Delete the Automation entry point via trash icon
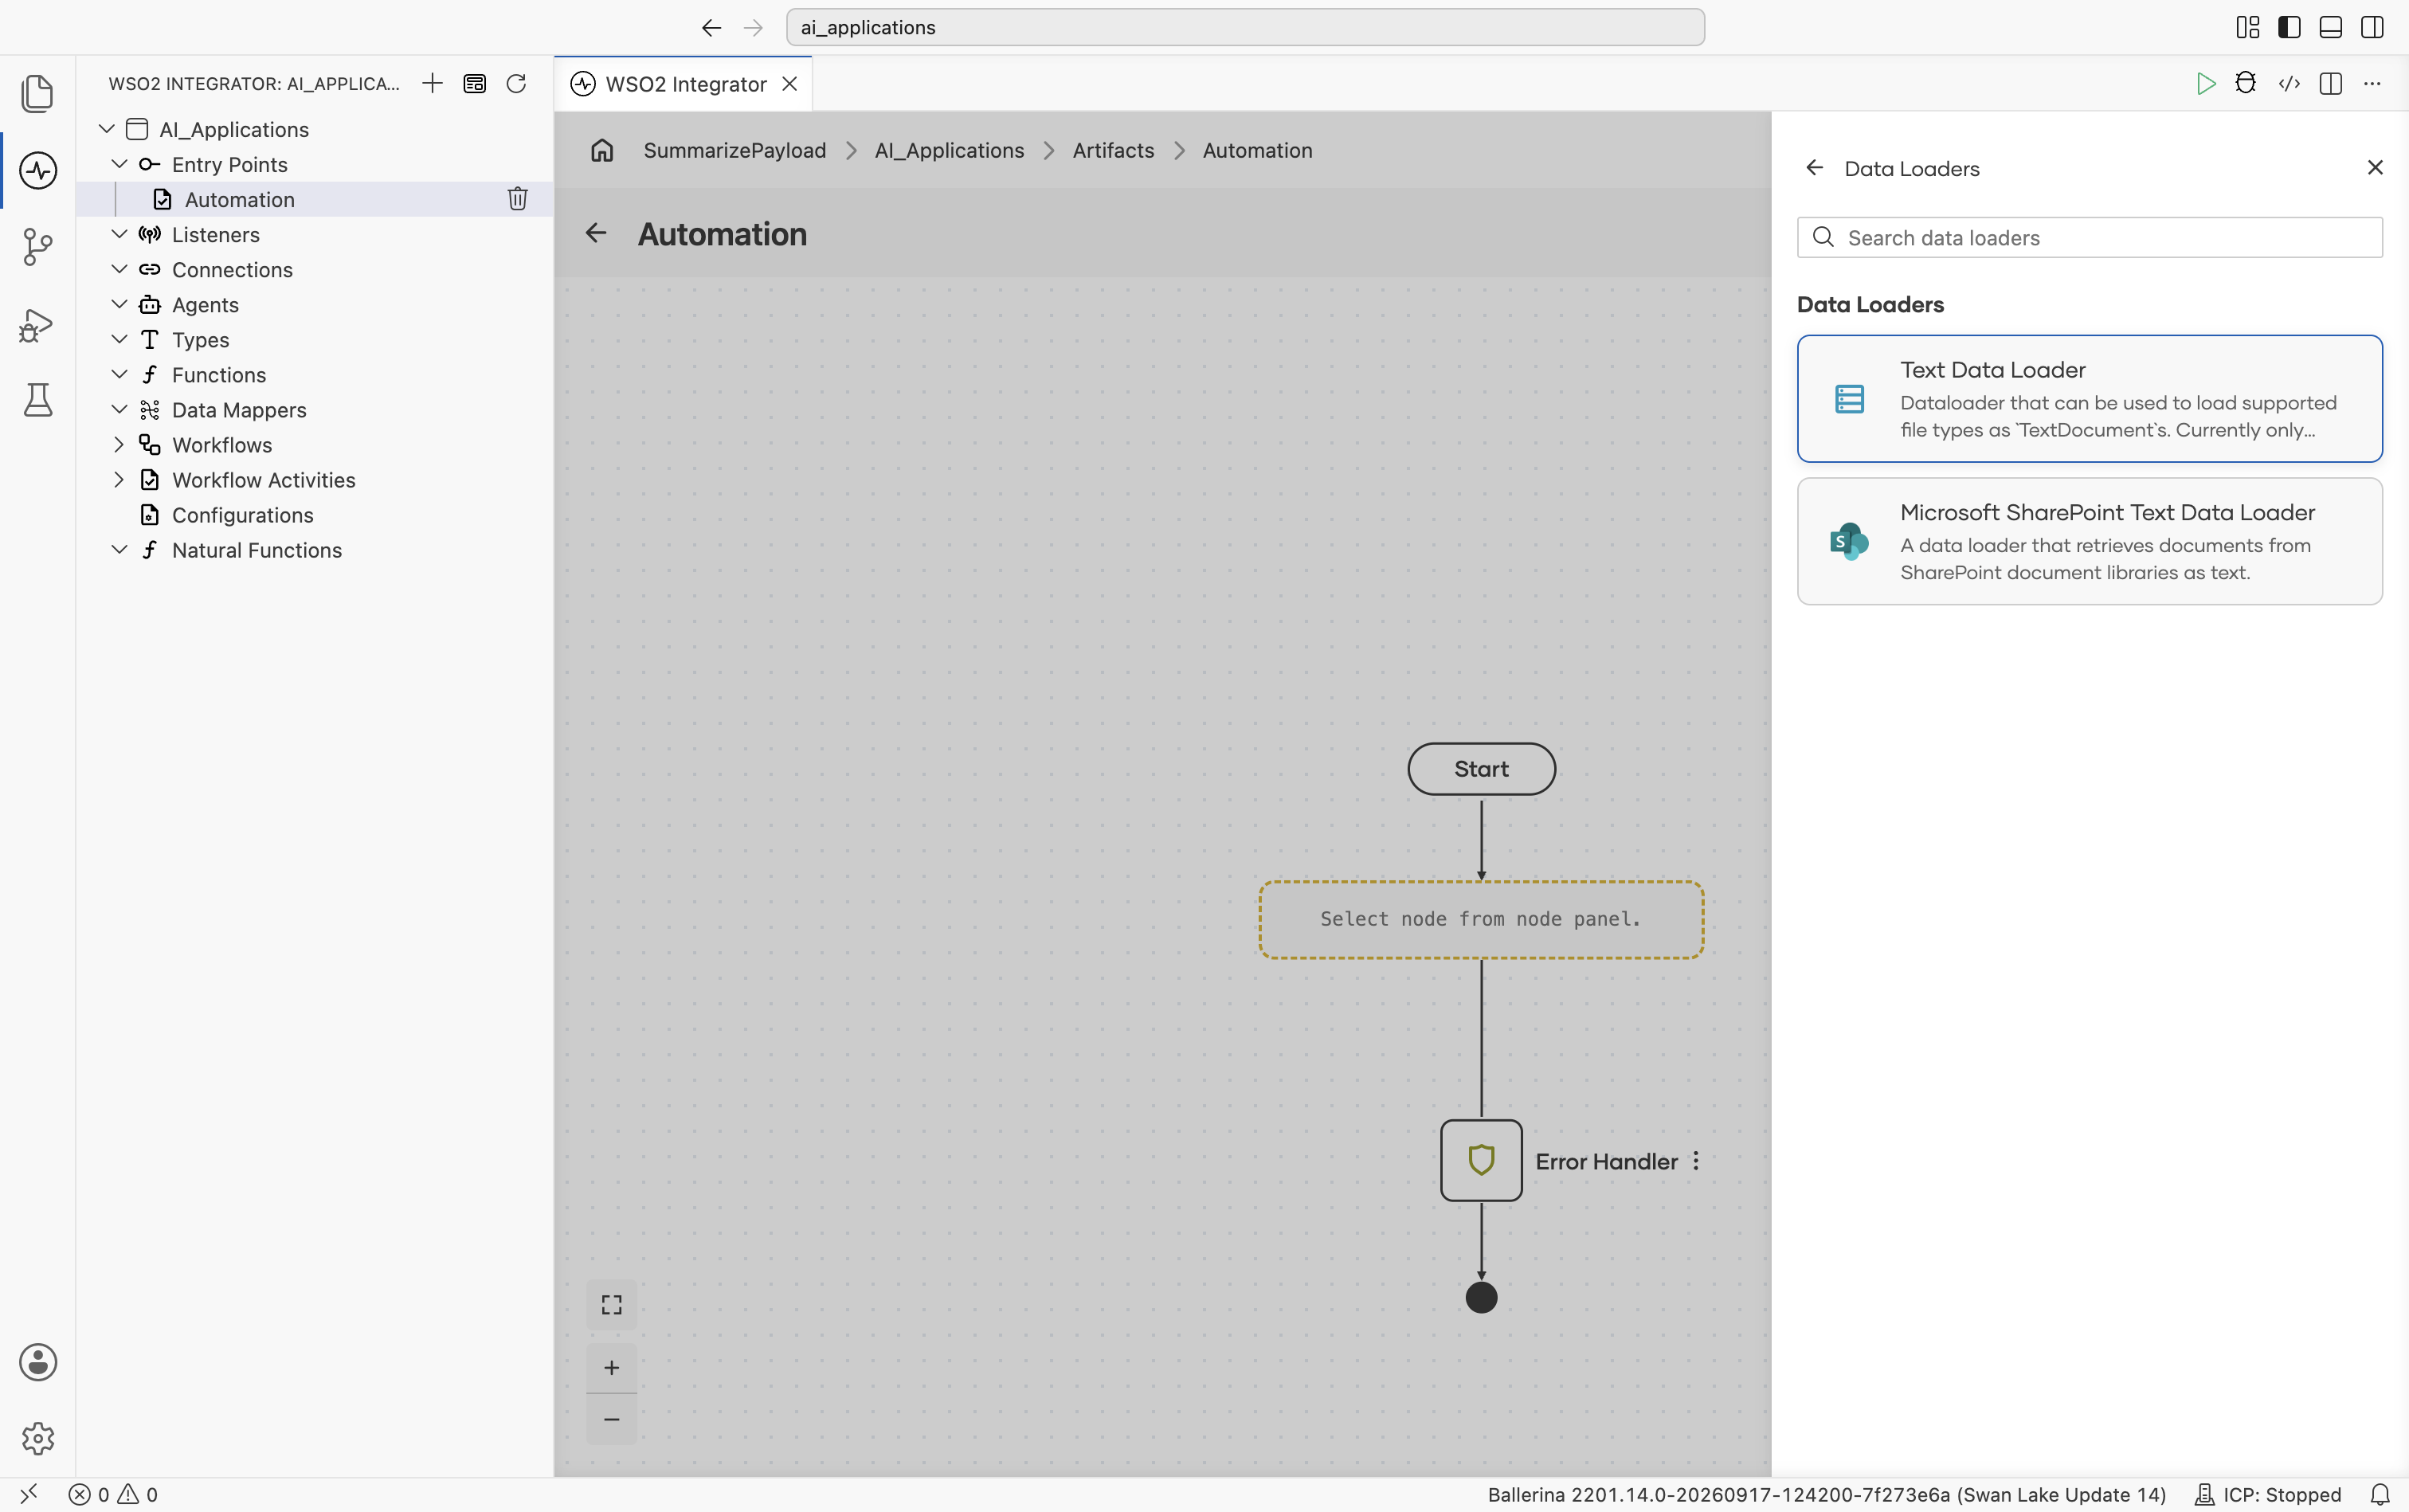Image resolution: width=2409 pixels, height=1512 pixels. pyautogui.click(x=517, y=199)
